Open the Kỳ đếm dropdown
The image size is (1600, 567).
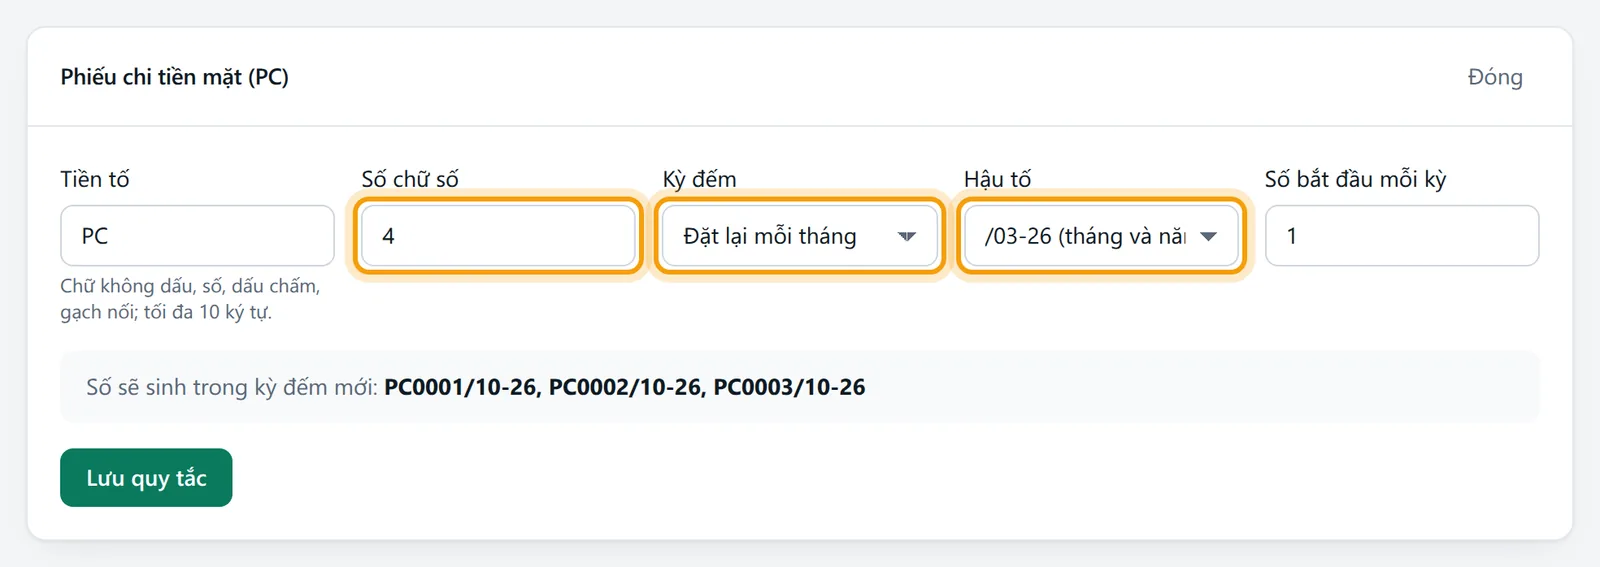tap(799, 236)
